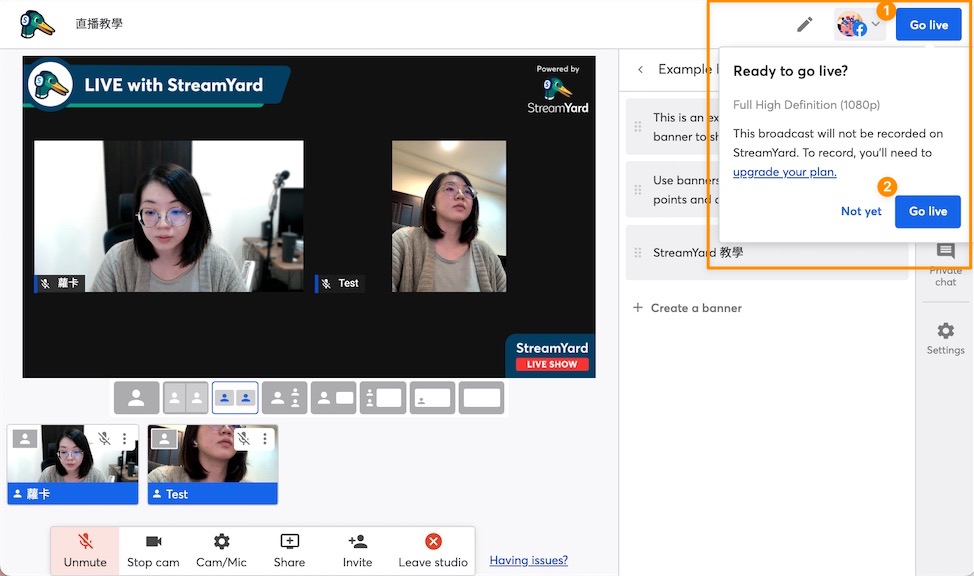The image size is (974, 576).
Task: Open Settings in the right sidebar
Action: (x=945, y=338)
